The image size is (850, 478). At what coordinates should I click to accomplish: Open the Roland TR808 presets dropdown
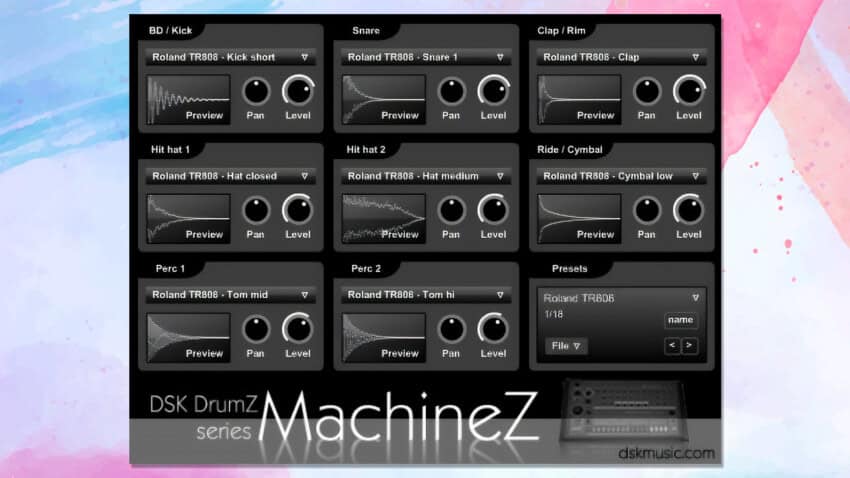tap(621, 298)
